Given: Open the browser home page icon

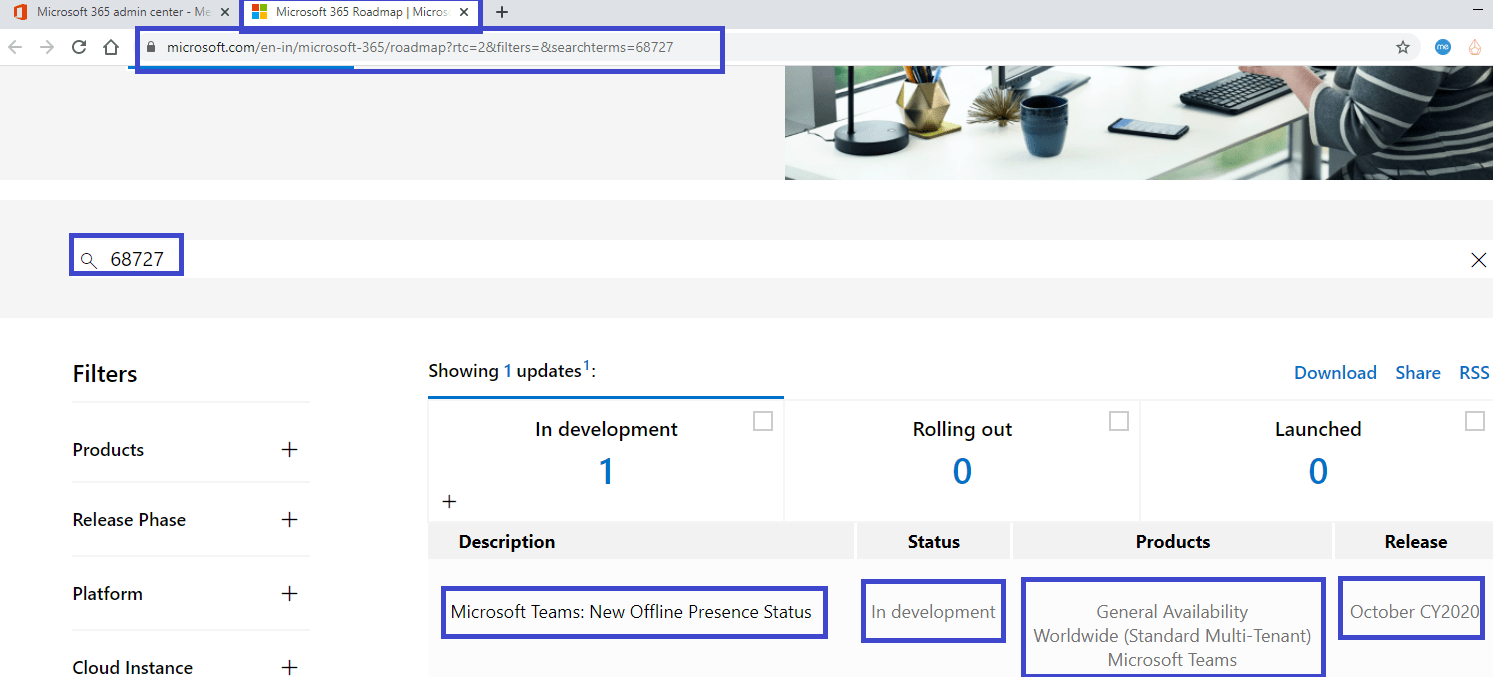Looking at the screenshot, I should click(111, 47).
